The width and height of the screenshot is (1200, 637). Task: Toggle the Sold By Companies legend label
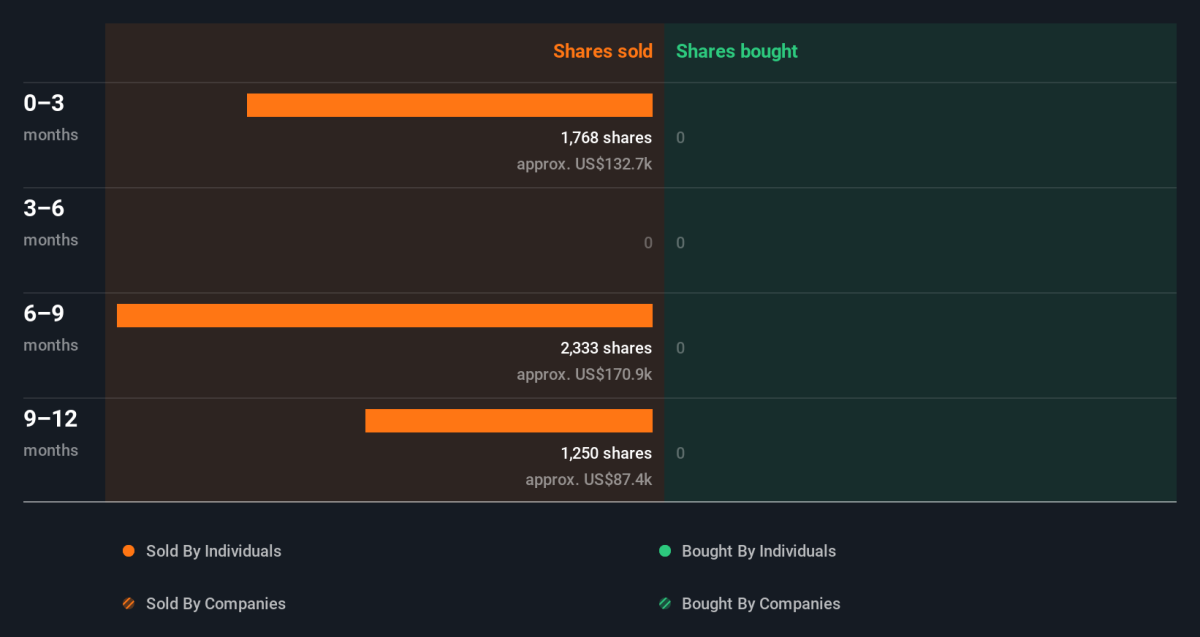216,604
